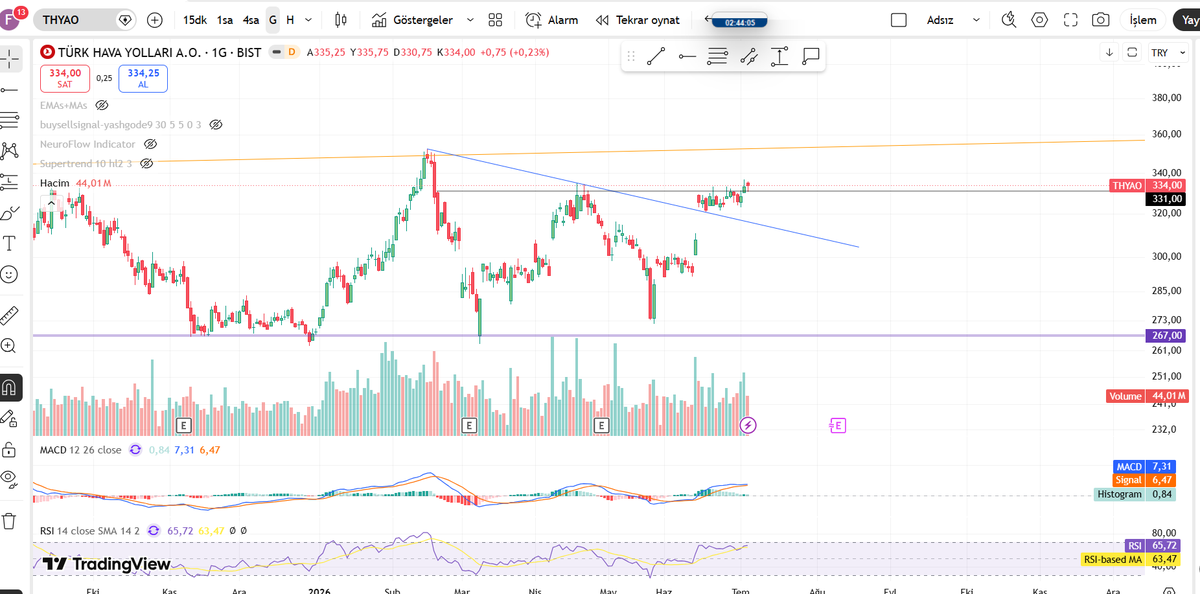Screen dimensions: 1200x594
Task: Select the H weekly timeframe
Action: click(x=290, y=20)
